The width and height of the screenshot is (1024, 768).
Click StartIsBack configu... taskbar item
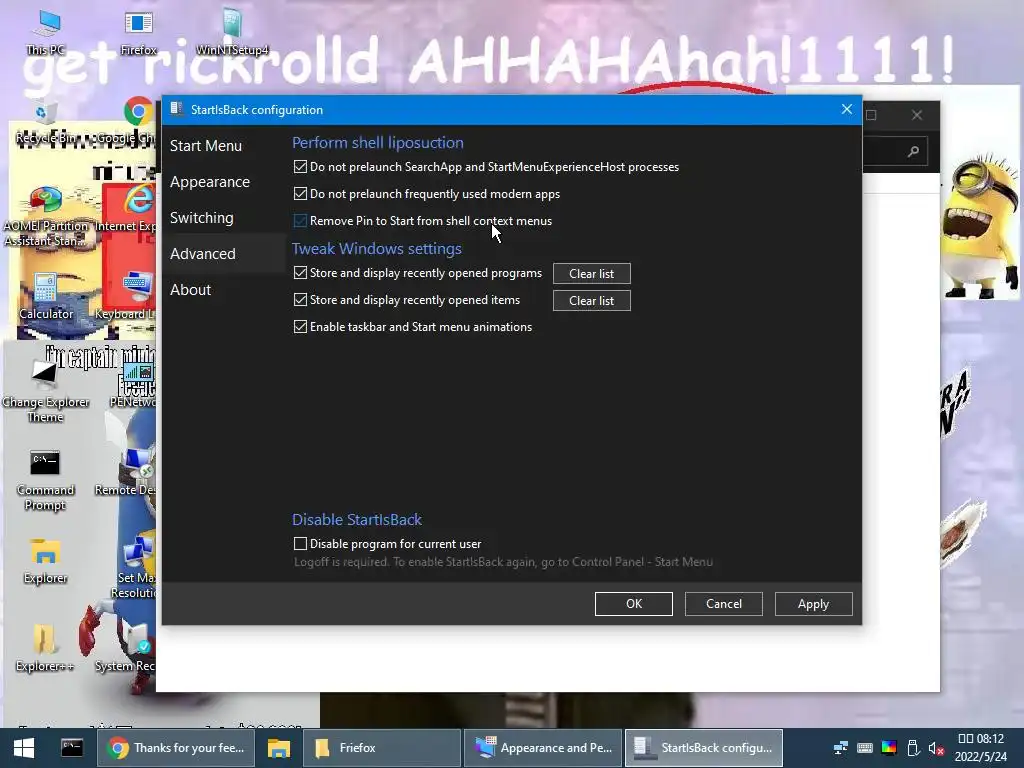[704, 748]
